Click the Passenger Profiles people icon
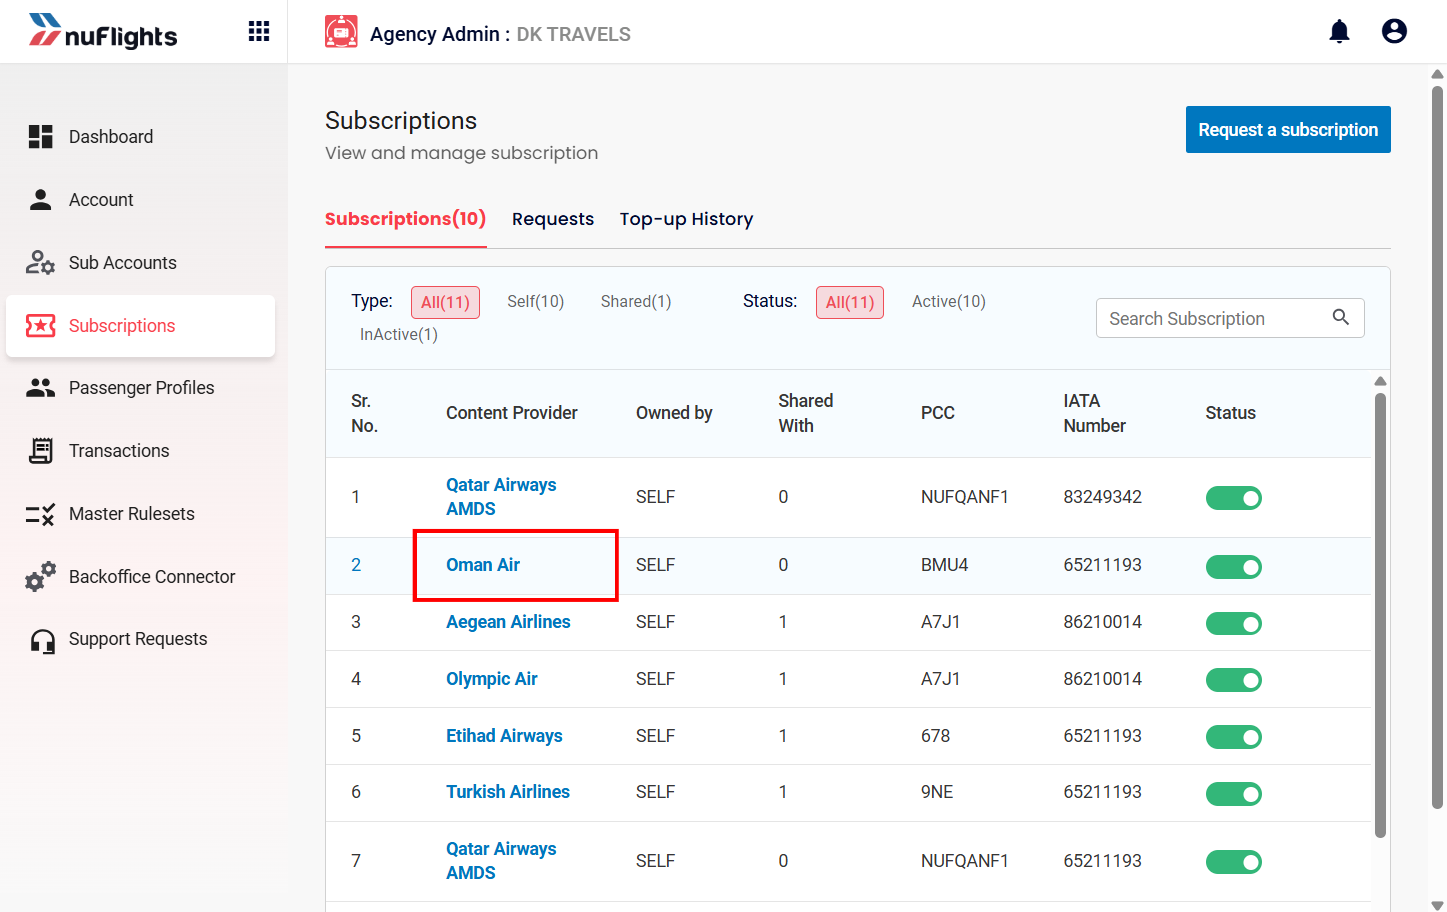Image resolution: width=1447 pixels, height=912 pixels. [x=40, y=388]
